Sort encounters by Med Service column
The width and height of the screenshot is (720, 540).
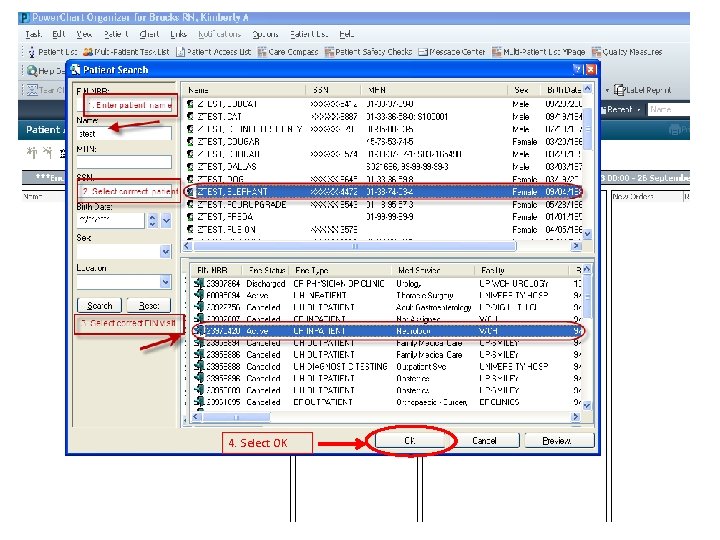click(x=433, y=270)
